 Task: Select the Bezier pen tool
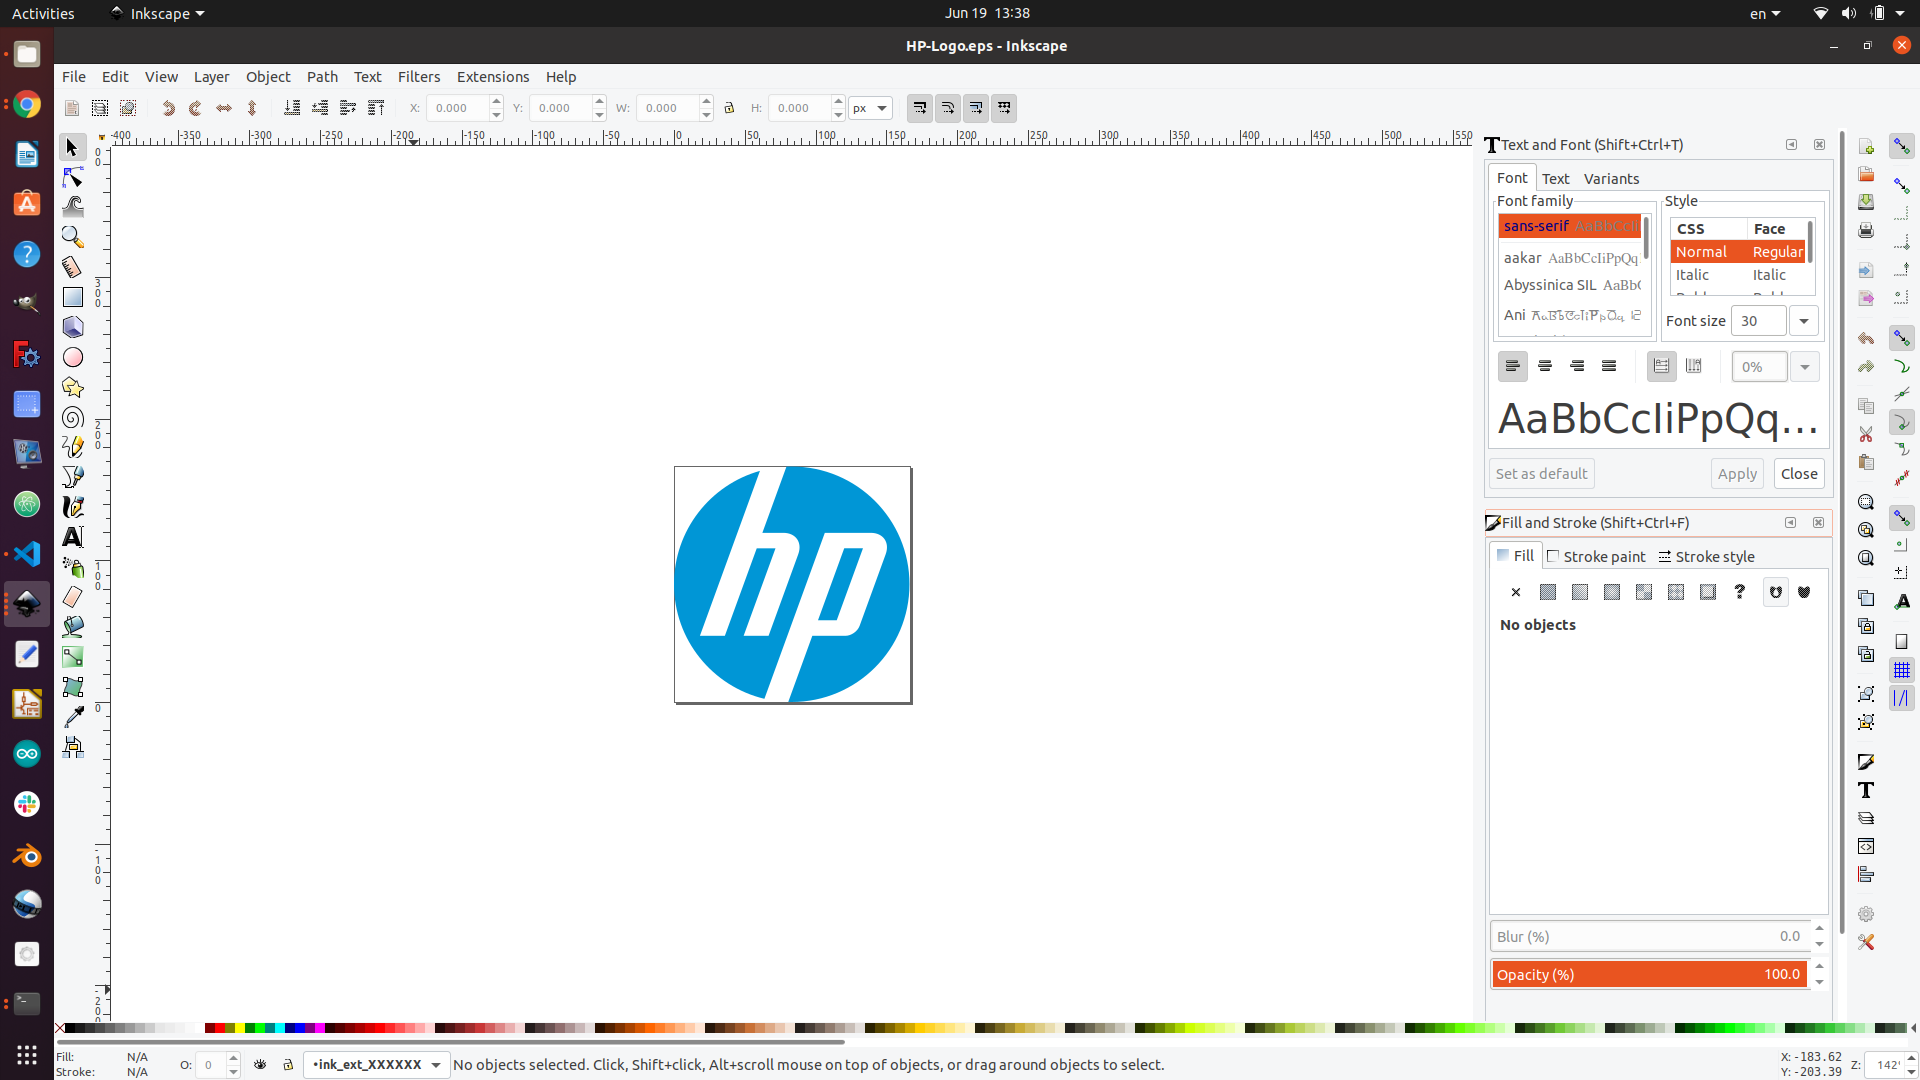[72, 477]
